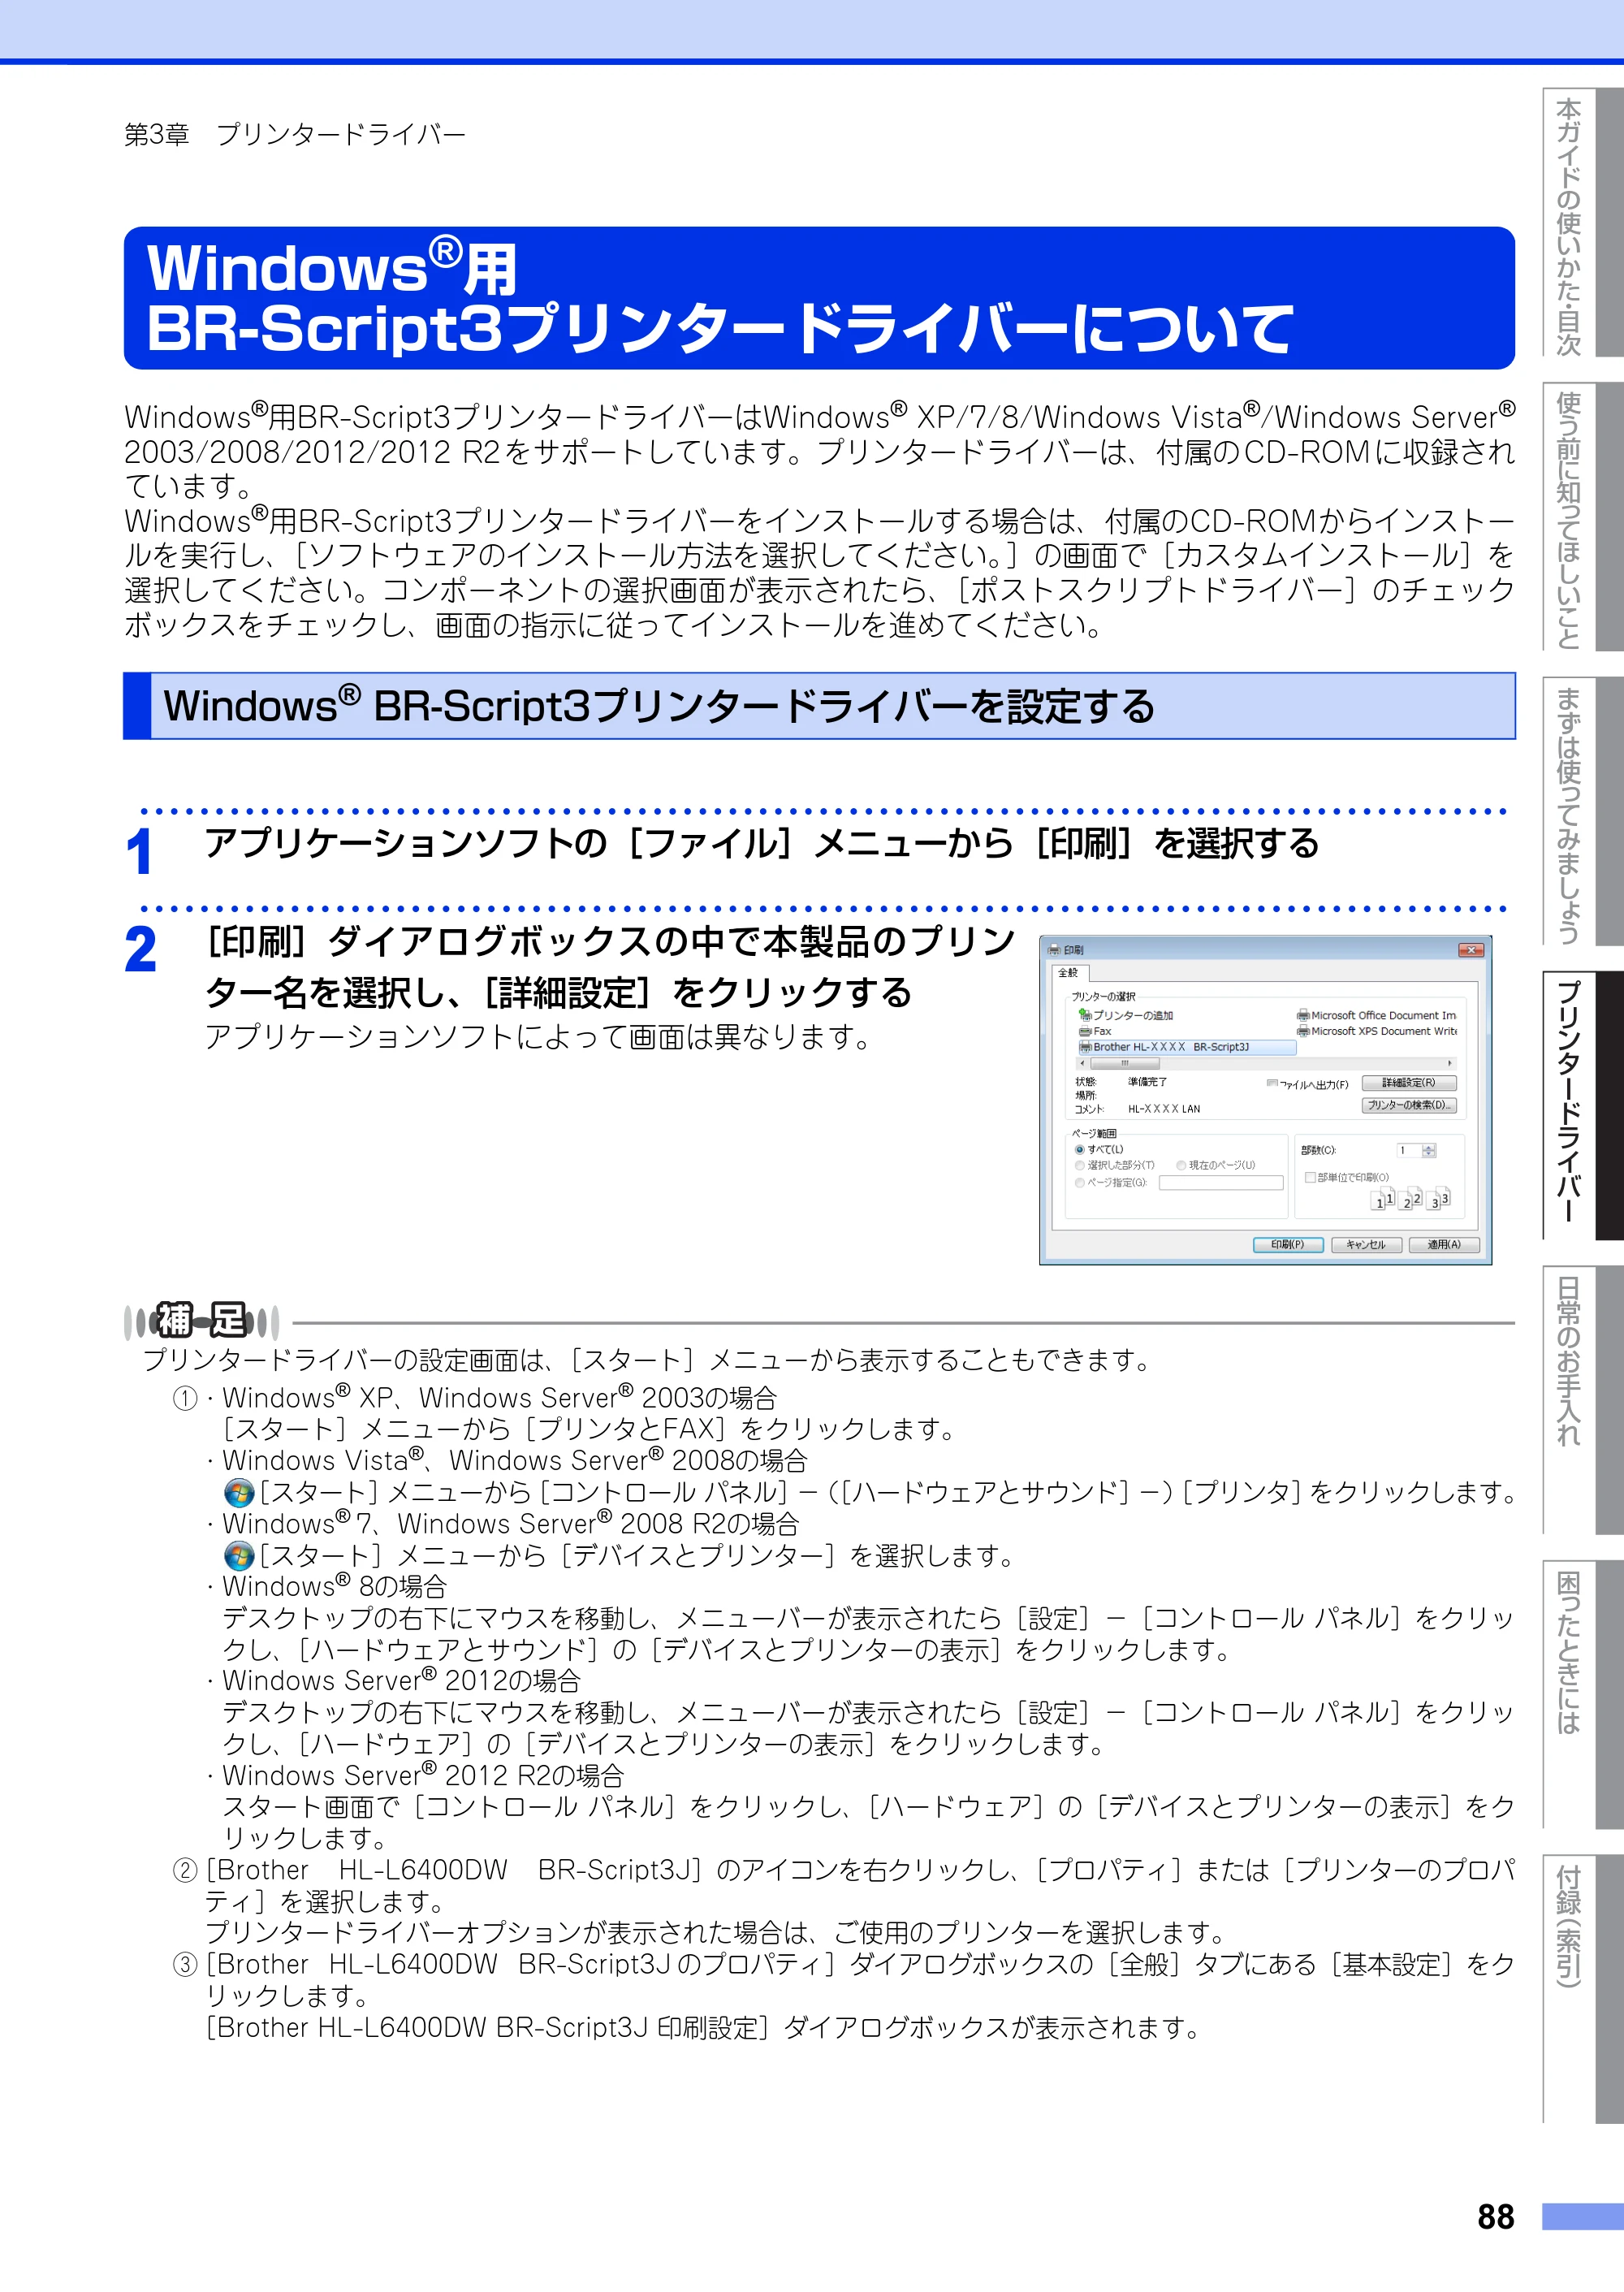Go to 使う前に知ってほしいこと side tab

click(1584, 517)
